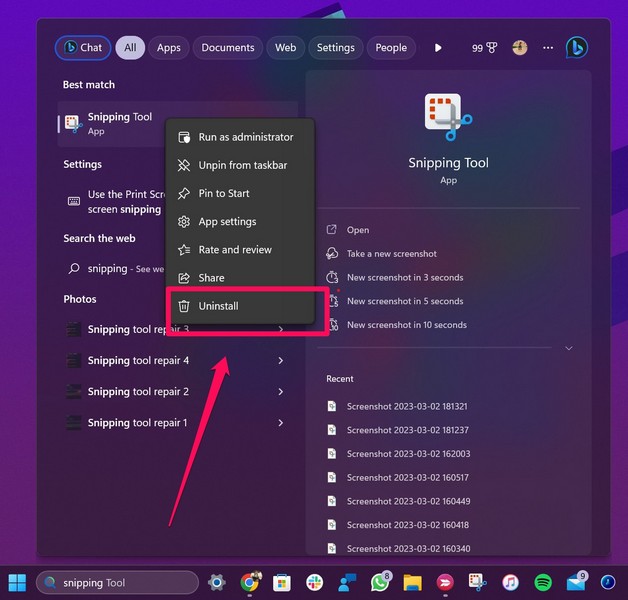This screenshot has height=600, width=628.
Task: Click Uninstall in the context menu
Action: [218, 306]
